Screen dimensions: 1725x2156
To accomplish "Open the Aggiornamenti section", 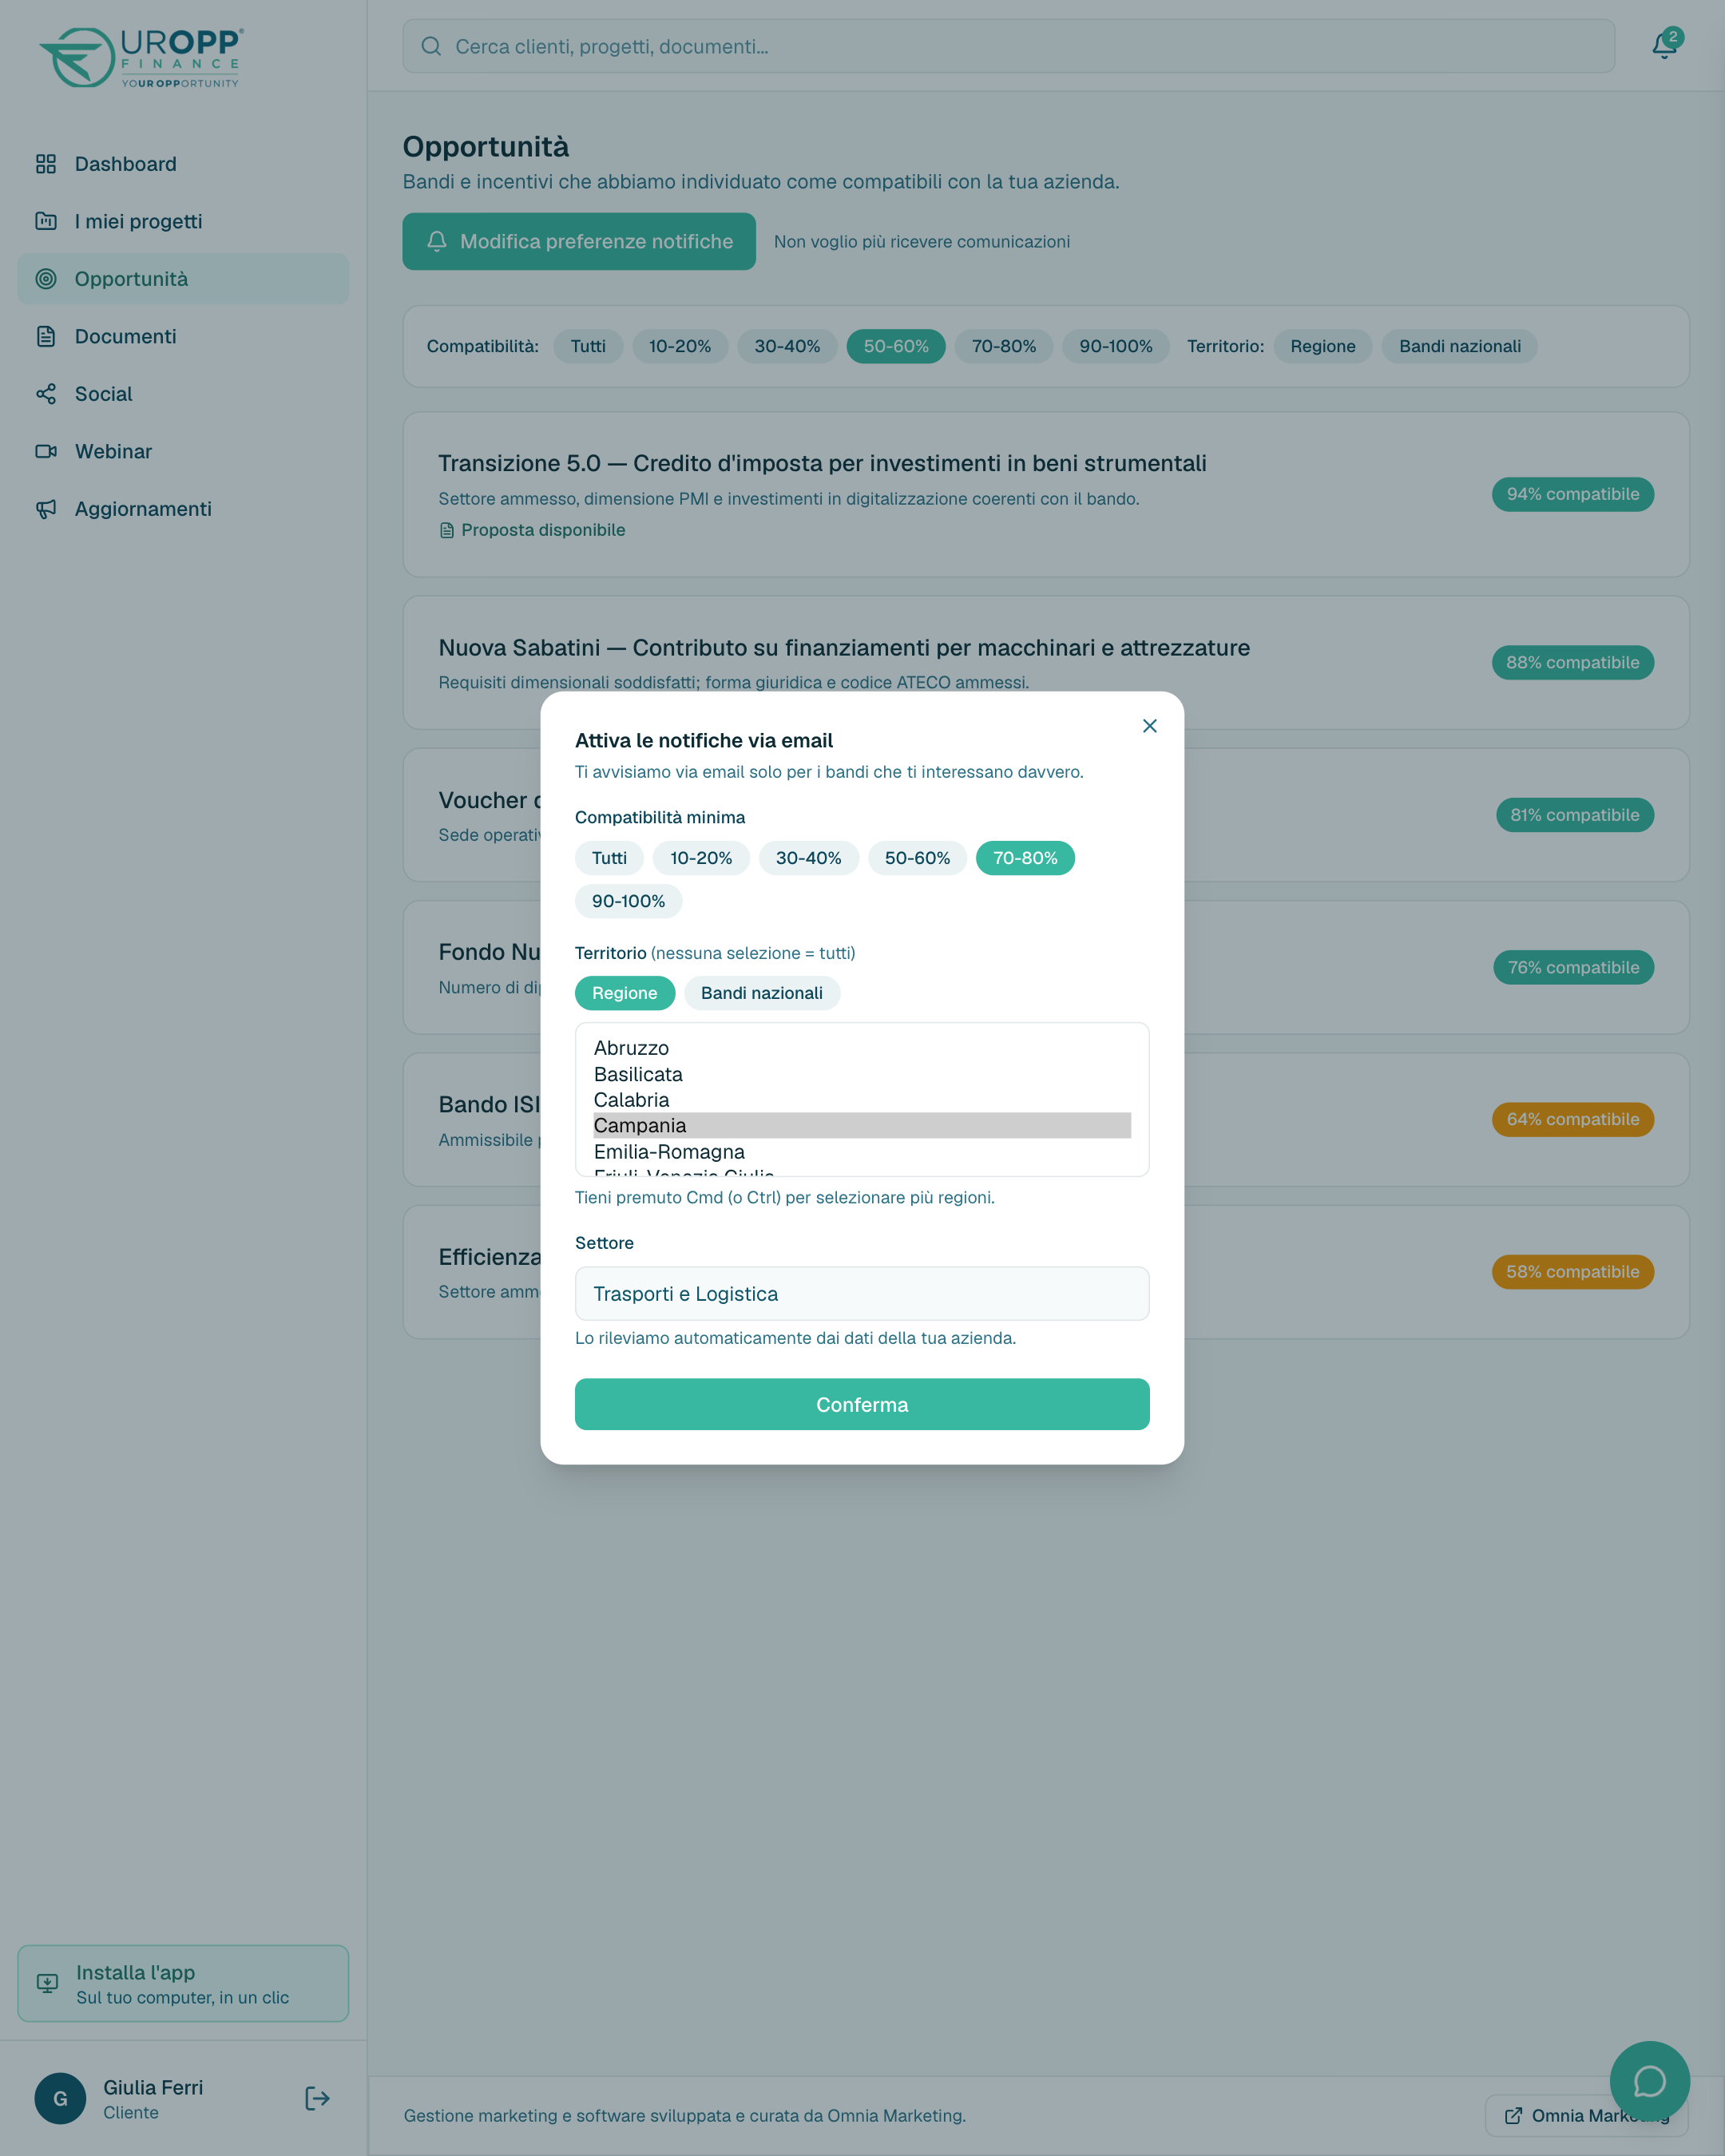I will click(183, 509).
